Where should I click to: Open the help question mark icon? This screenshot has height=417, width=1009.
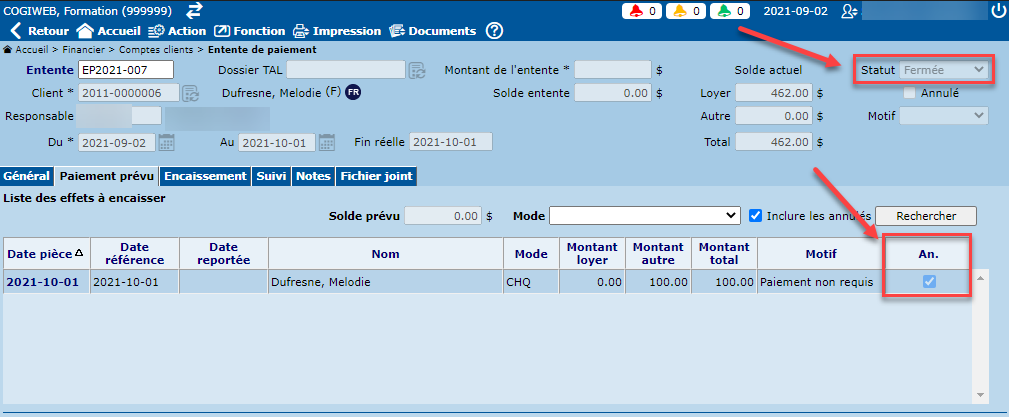click(494, 31)
